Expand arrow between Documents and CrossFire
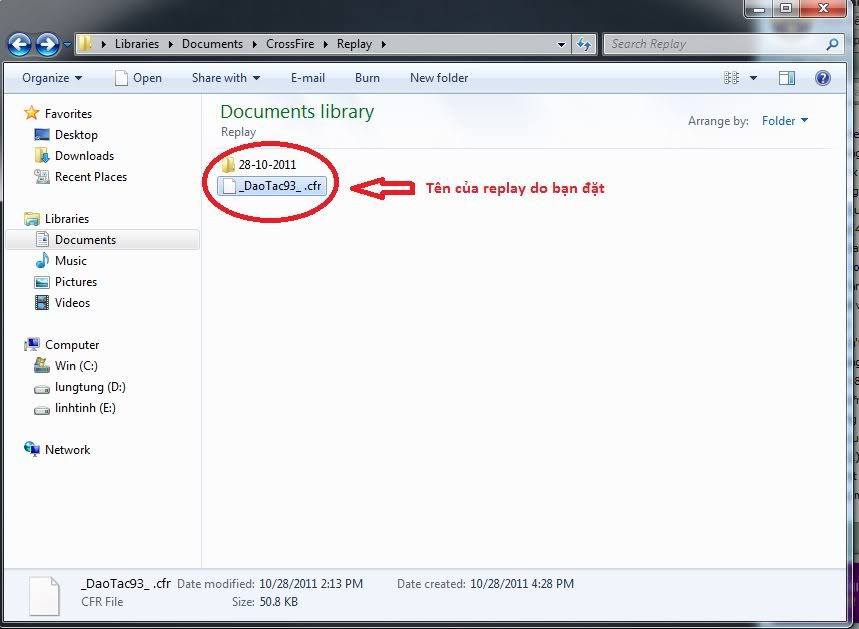This screenshot has height=629, width=859. pos(254,44)
